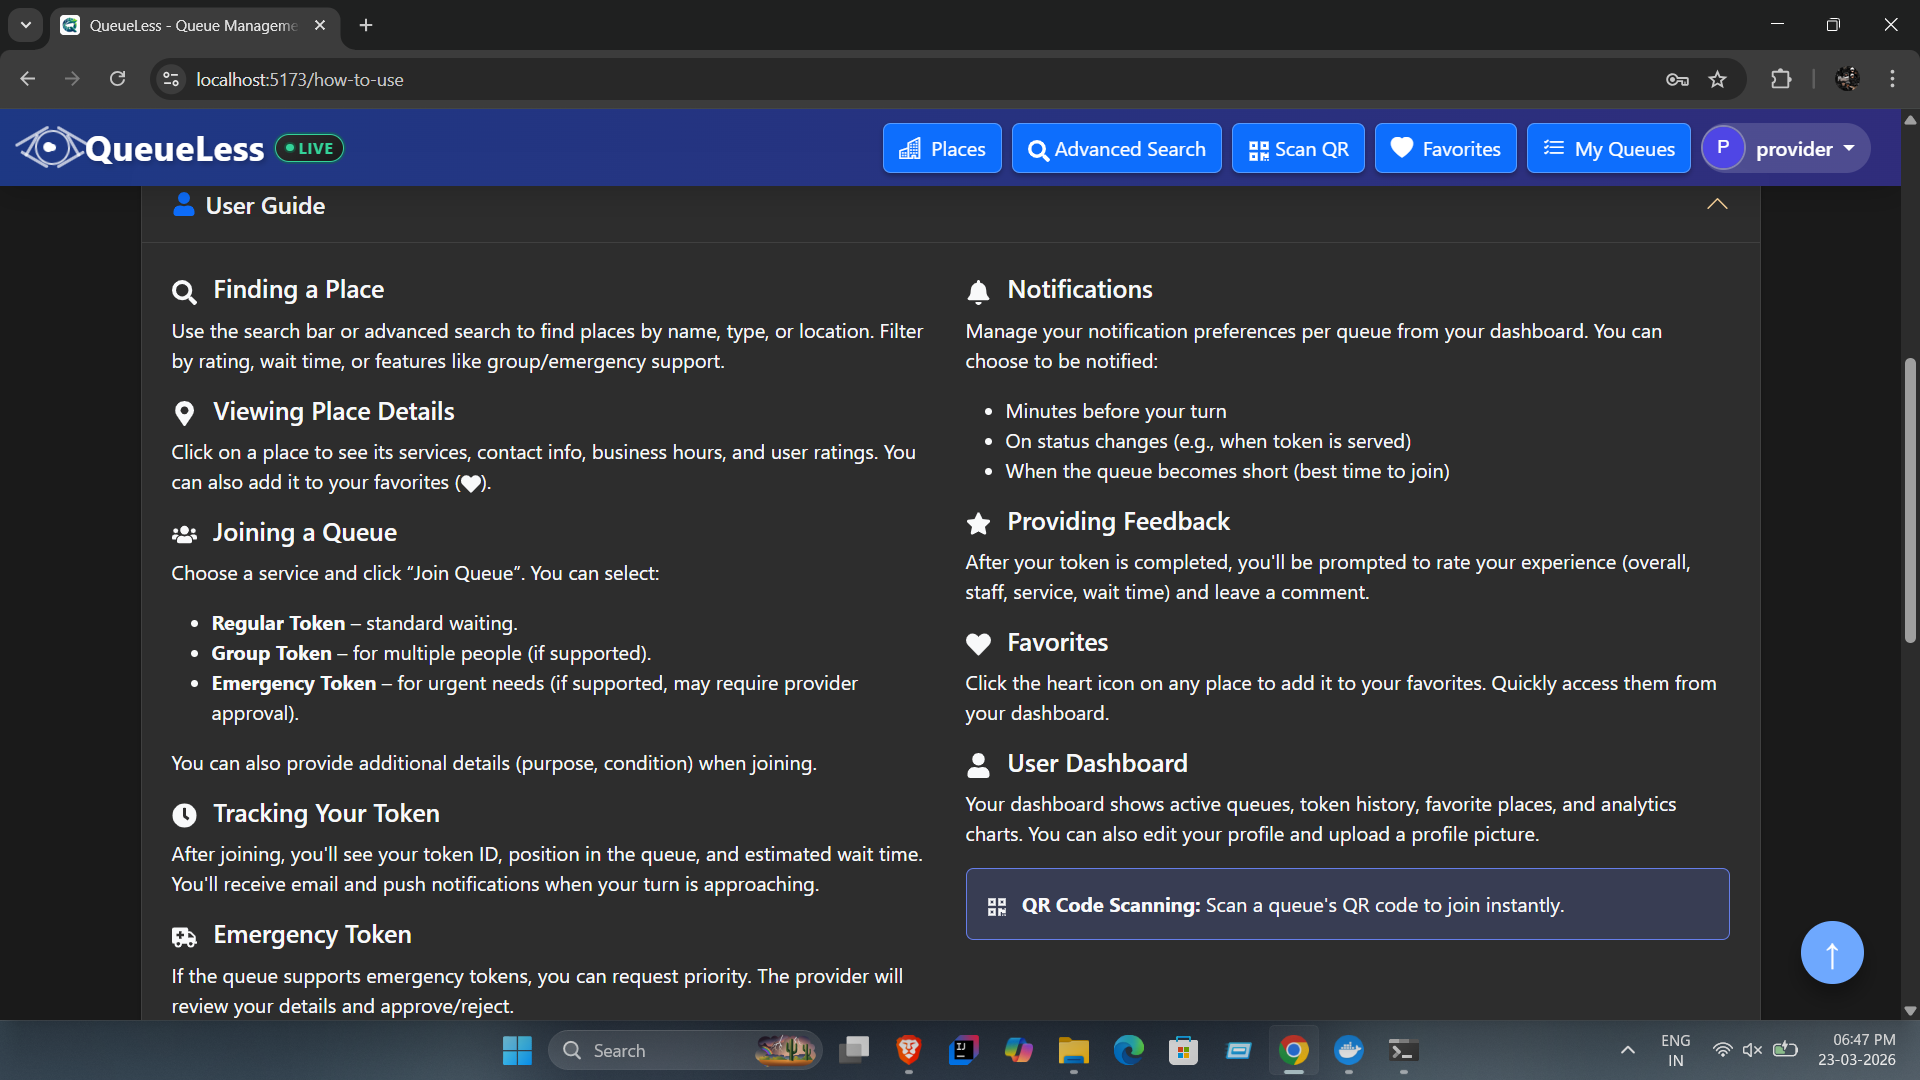The height and width of the screenshot is (1080, 1920).
Task: Click the heart icon beside the Favorites heading
Action: pos(978,644)
